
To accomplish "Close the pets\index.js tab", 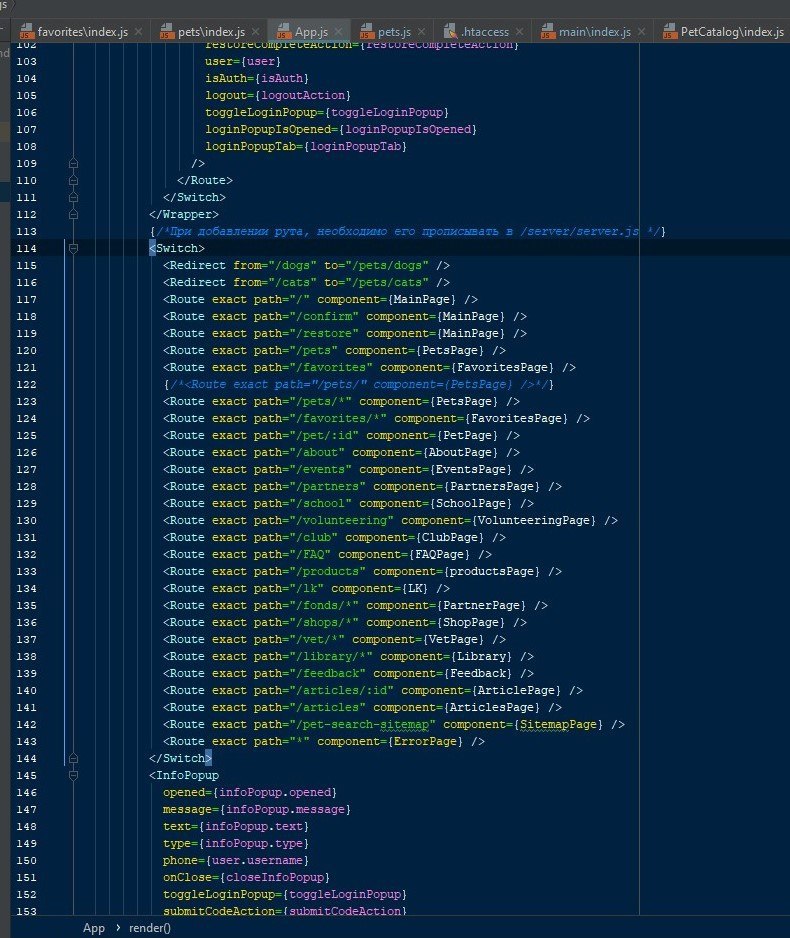I will coord(256,32).
